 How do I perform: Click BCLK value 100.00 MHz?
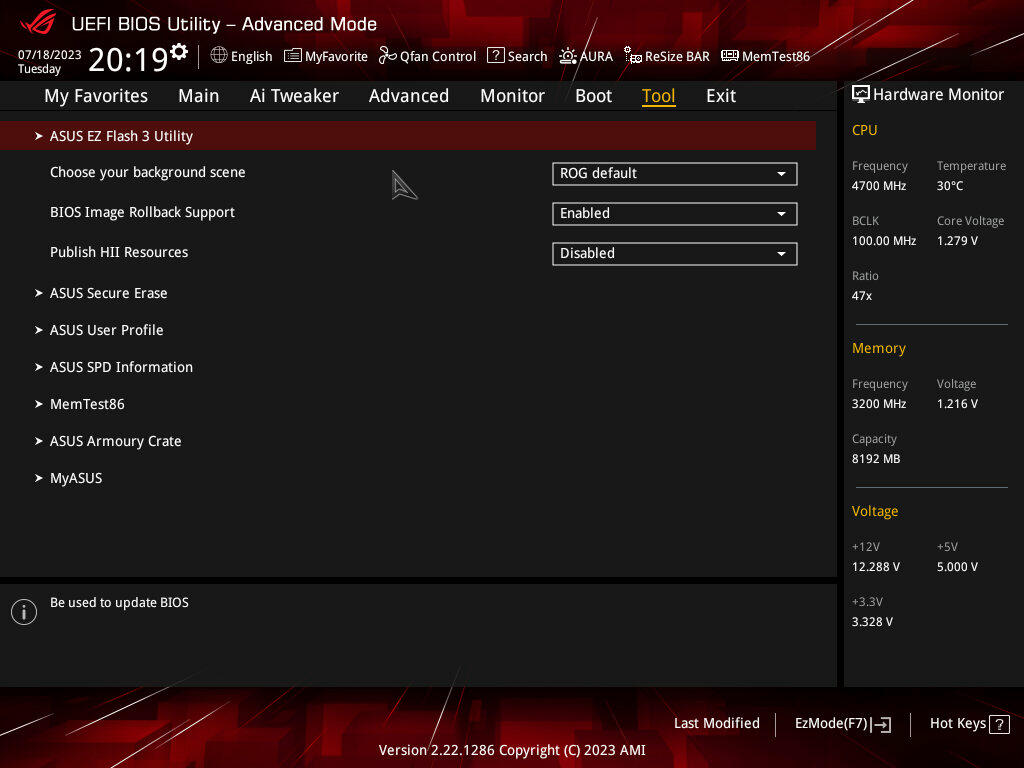click(x=884, y=241)
